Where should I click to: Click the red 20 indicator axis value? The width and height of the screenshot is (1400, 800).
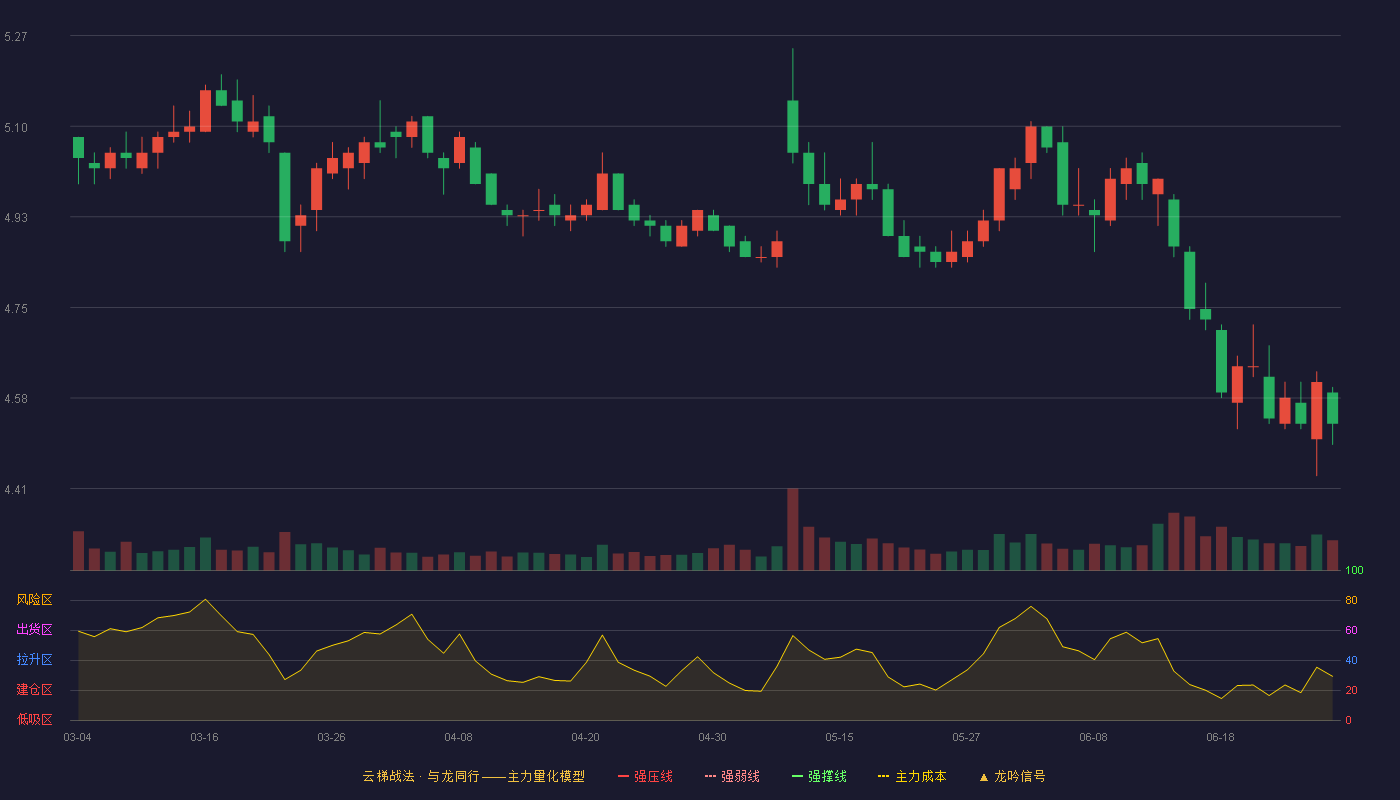(x=1351, y=691)
